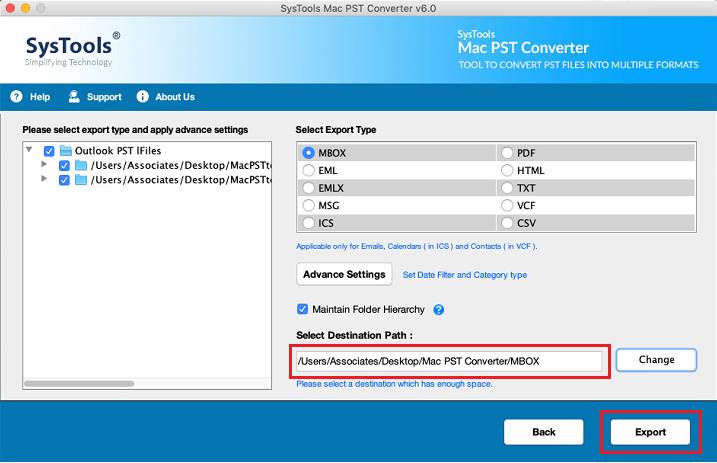This screenshot has height=463, width=717.
Task: Select the PDF export type
Action: pyautogui.click(x=507, y=153)
